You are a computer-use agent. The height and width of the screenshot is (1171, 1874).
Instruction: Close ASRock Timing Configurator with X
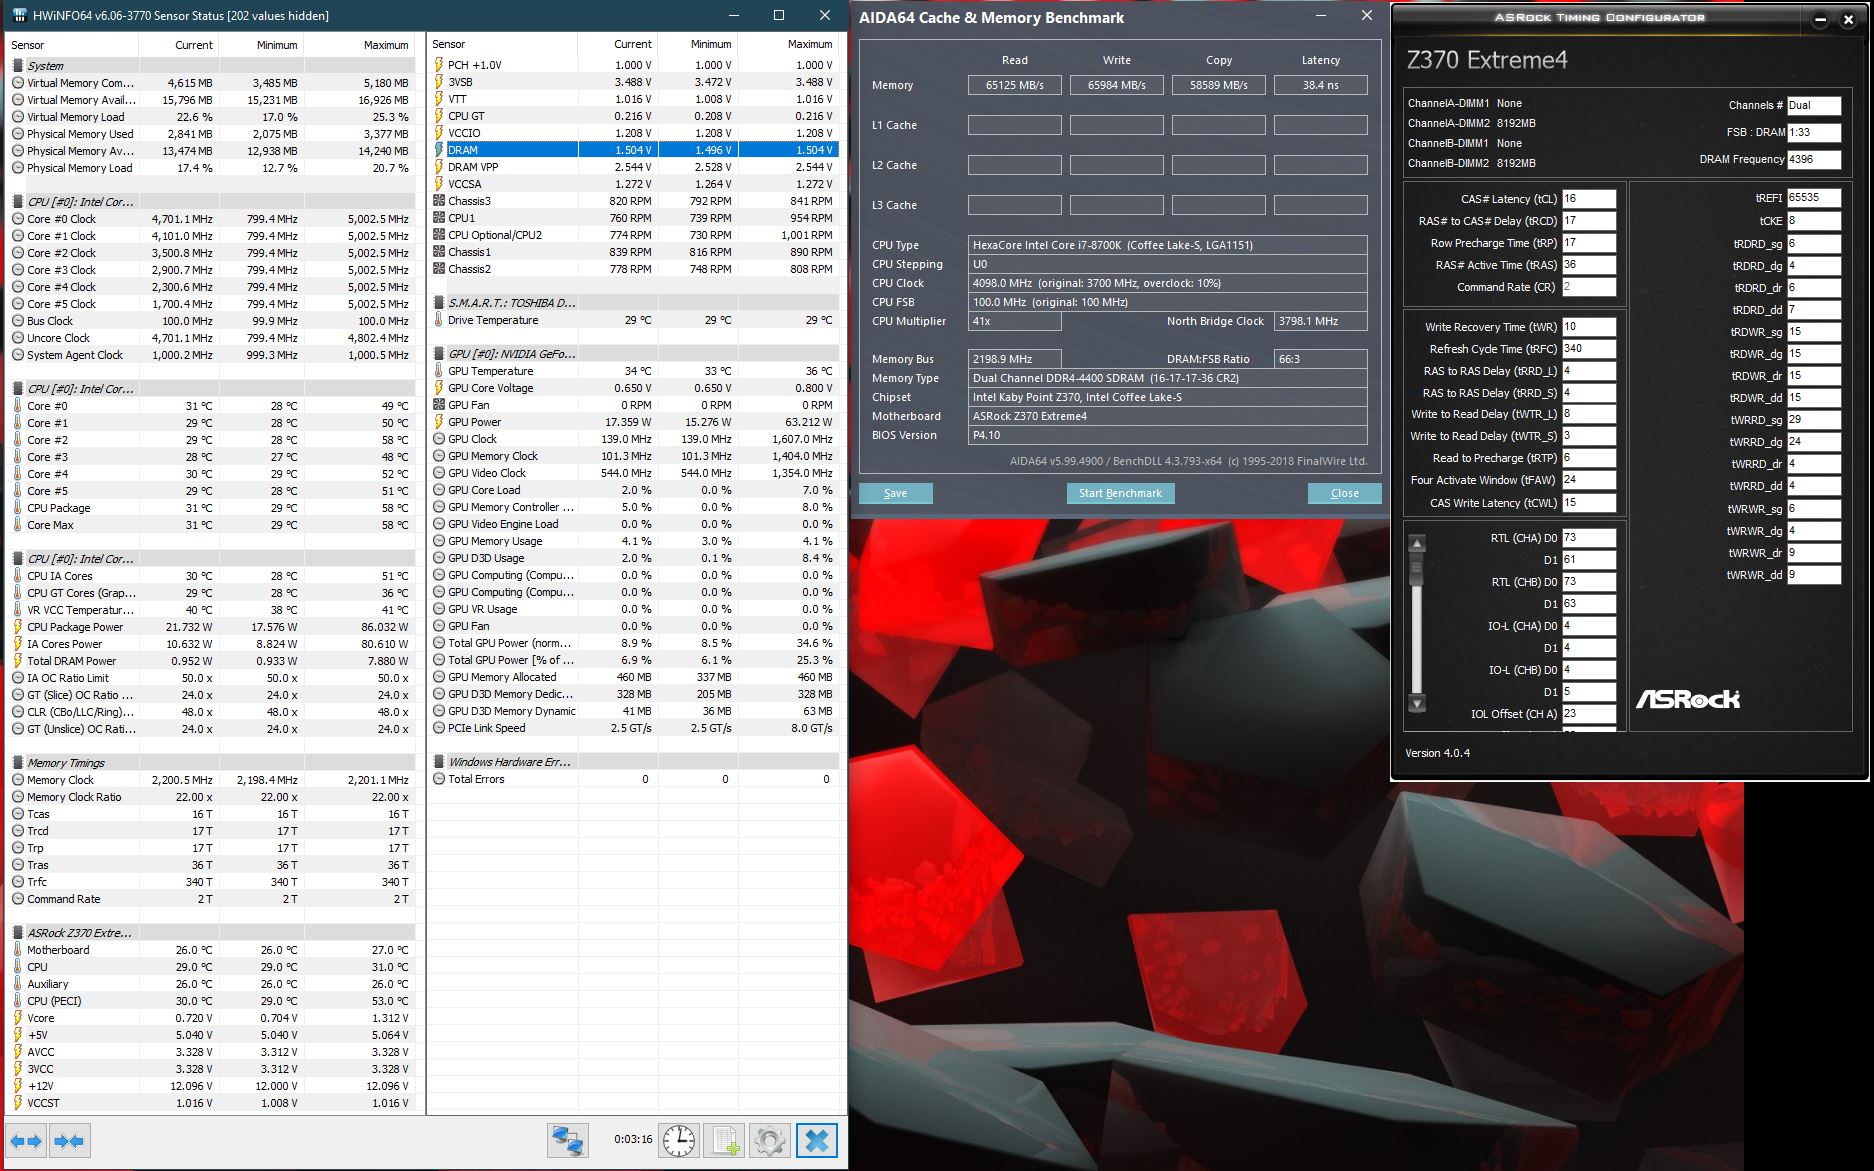(x=1848, y=20)
